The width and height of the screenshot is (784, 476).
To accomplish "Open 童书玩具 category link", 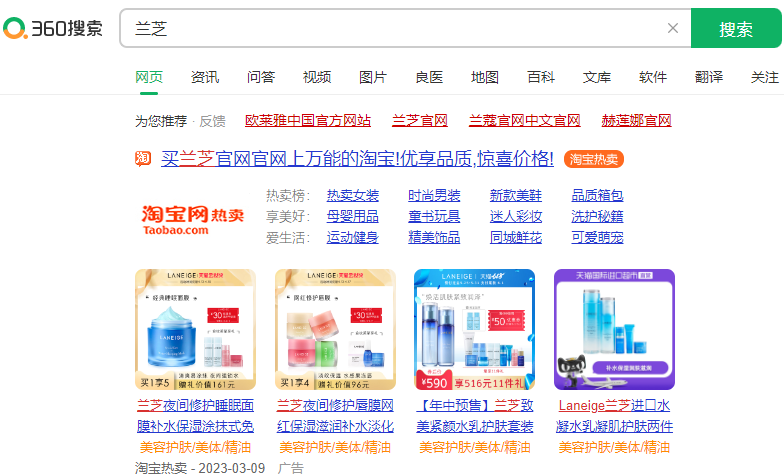I will (x=434, y=216).
